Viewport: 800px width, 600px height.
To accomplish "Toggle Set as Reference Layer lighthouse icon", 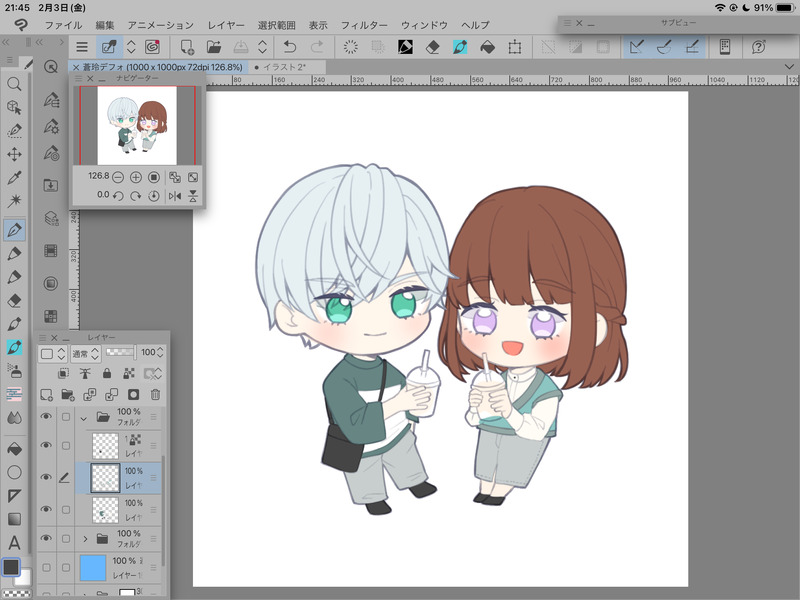I will coord(85,373).
